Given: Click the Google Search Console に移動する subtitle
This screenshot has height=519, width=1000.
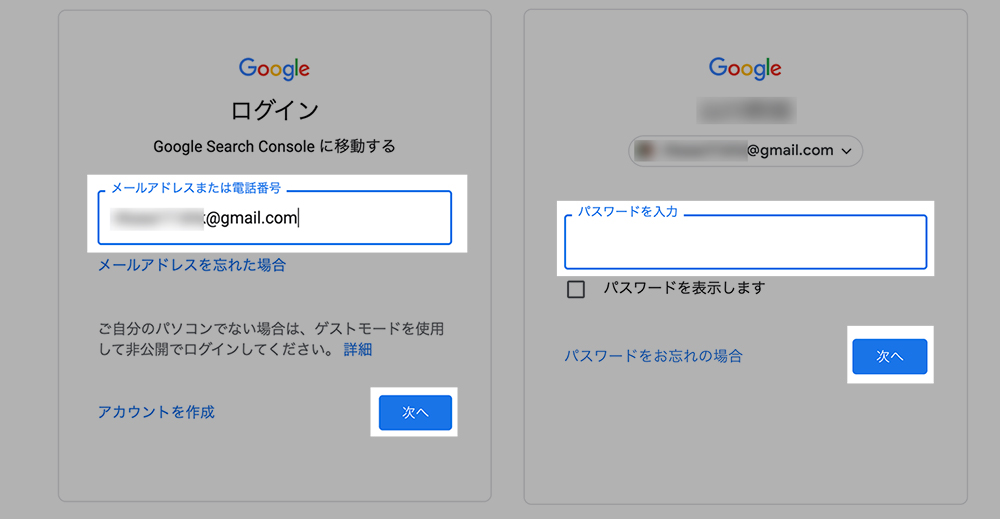Looking at the screenshot, I should [x=274, y=146].
